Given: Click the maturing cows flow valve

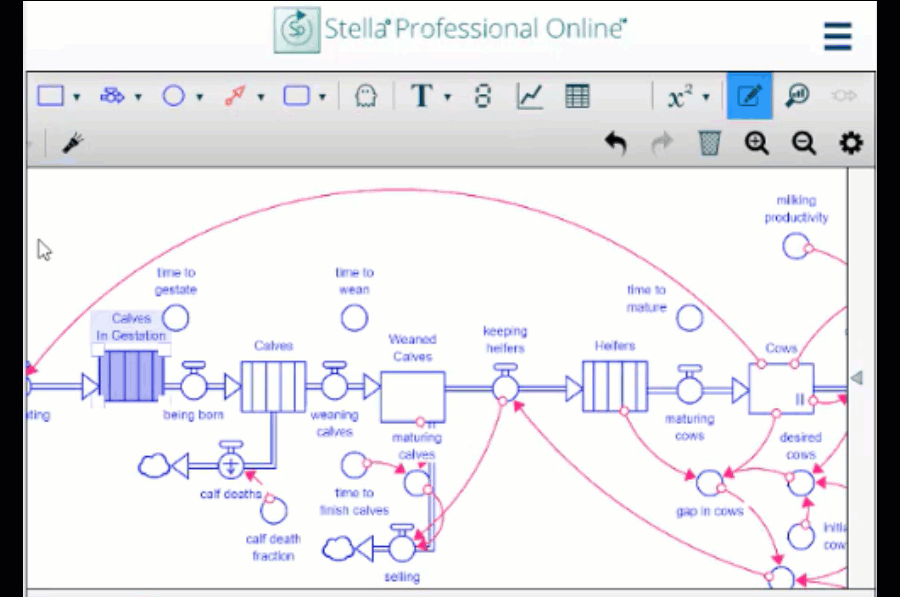Looking at the screenshot, I should tap(689, 385).
